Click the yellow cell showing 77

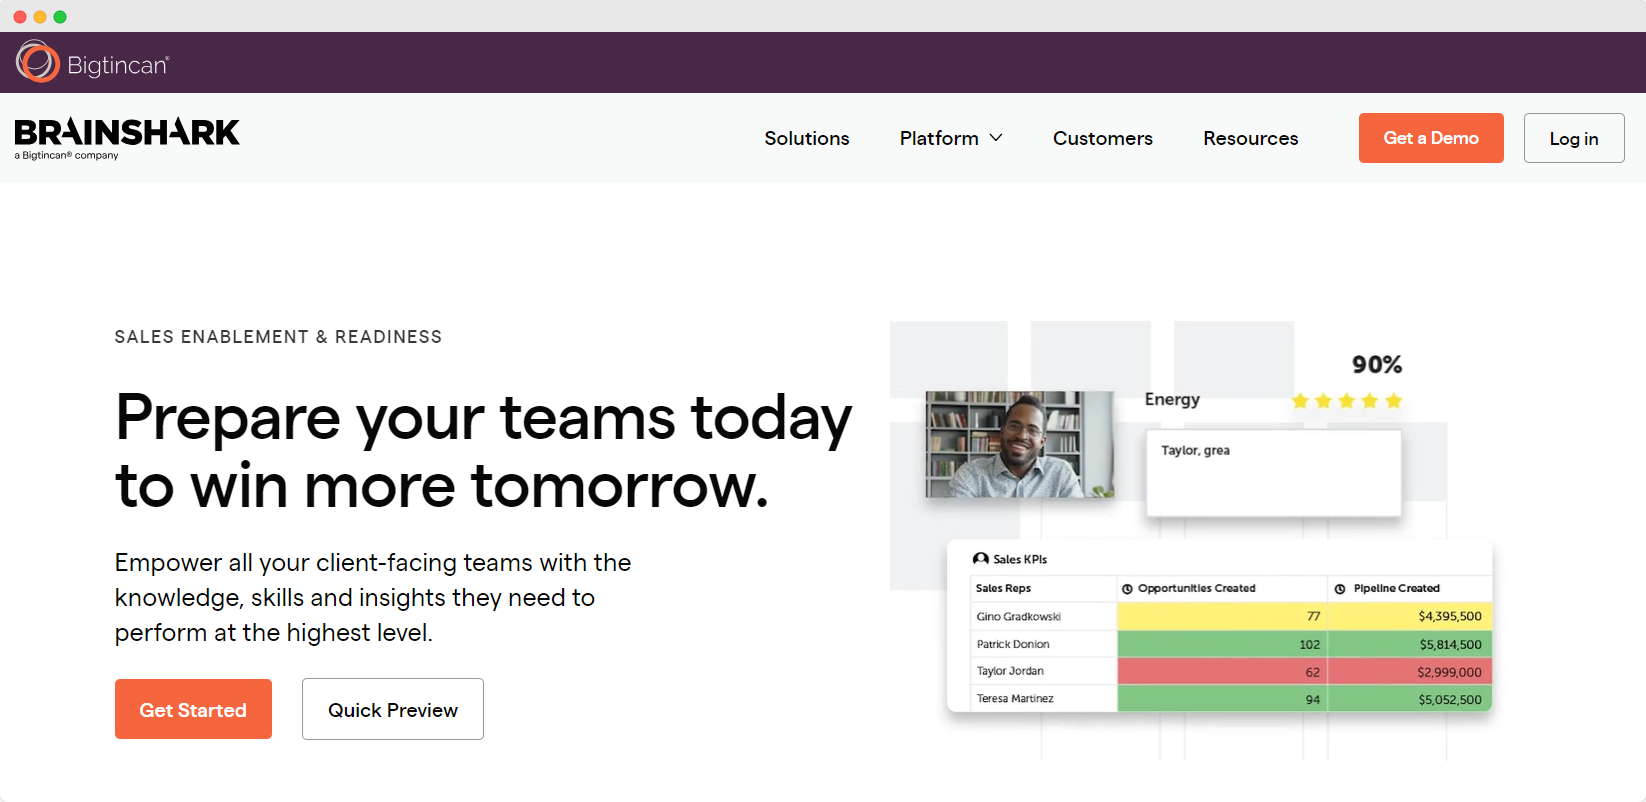point(1222,616)
